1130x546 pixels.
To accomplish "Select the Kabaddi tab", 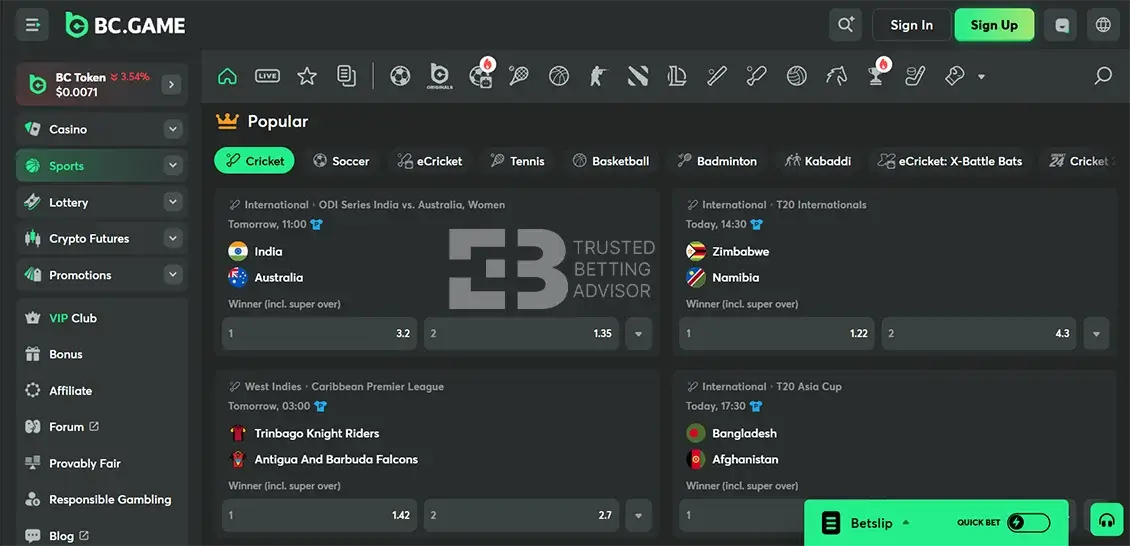I will point(818,161).
